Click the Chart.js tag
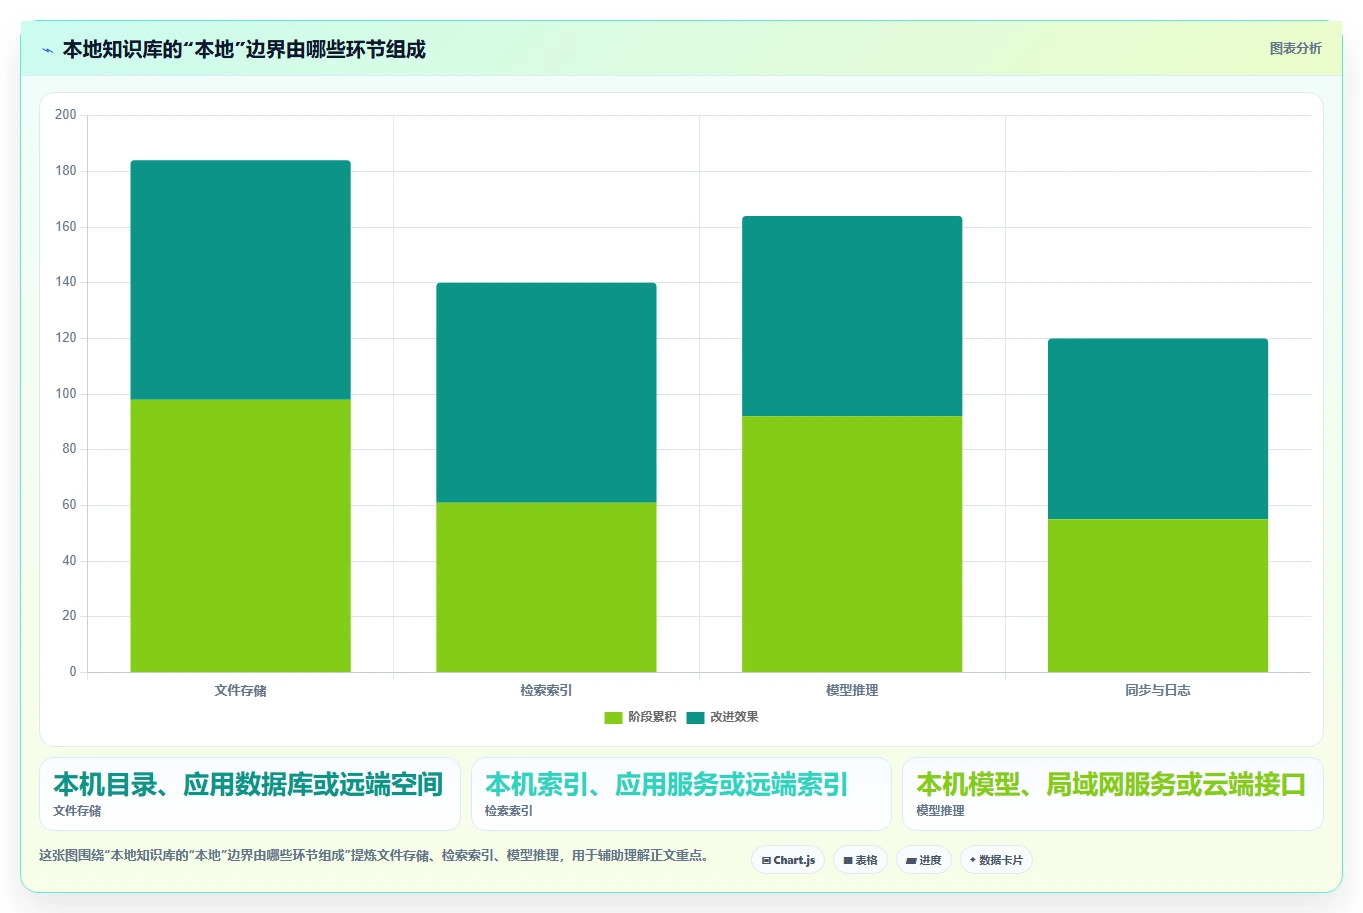The width and height of the screenshot is (1363, 913). pyautogui.click(x=788, y=860)
